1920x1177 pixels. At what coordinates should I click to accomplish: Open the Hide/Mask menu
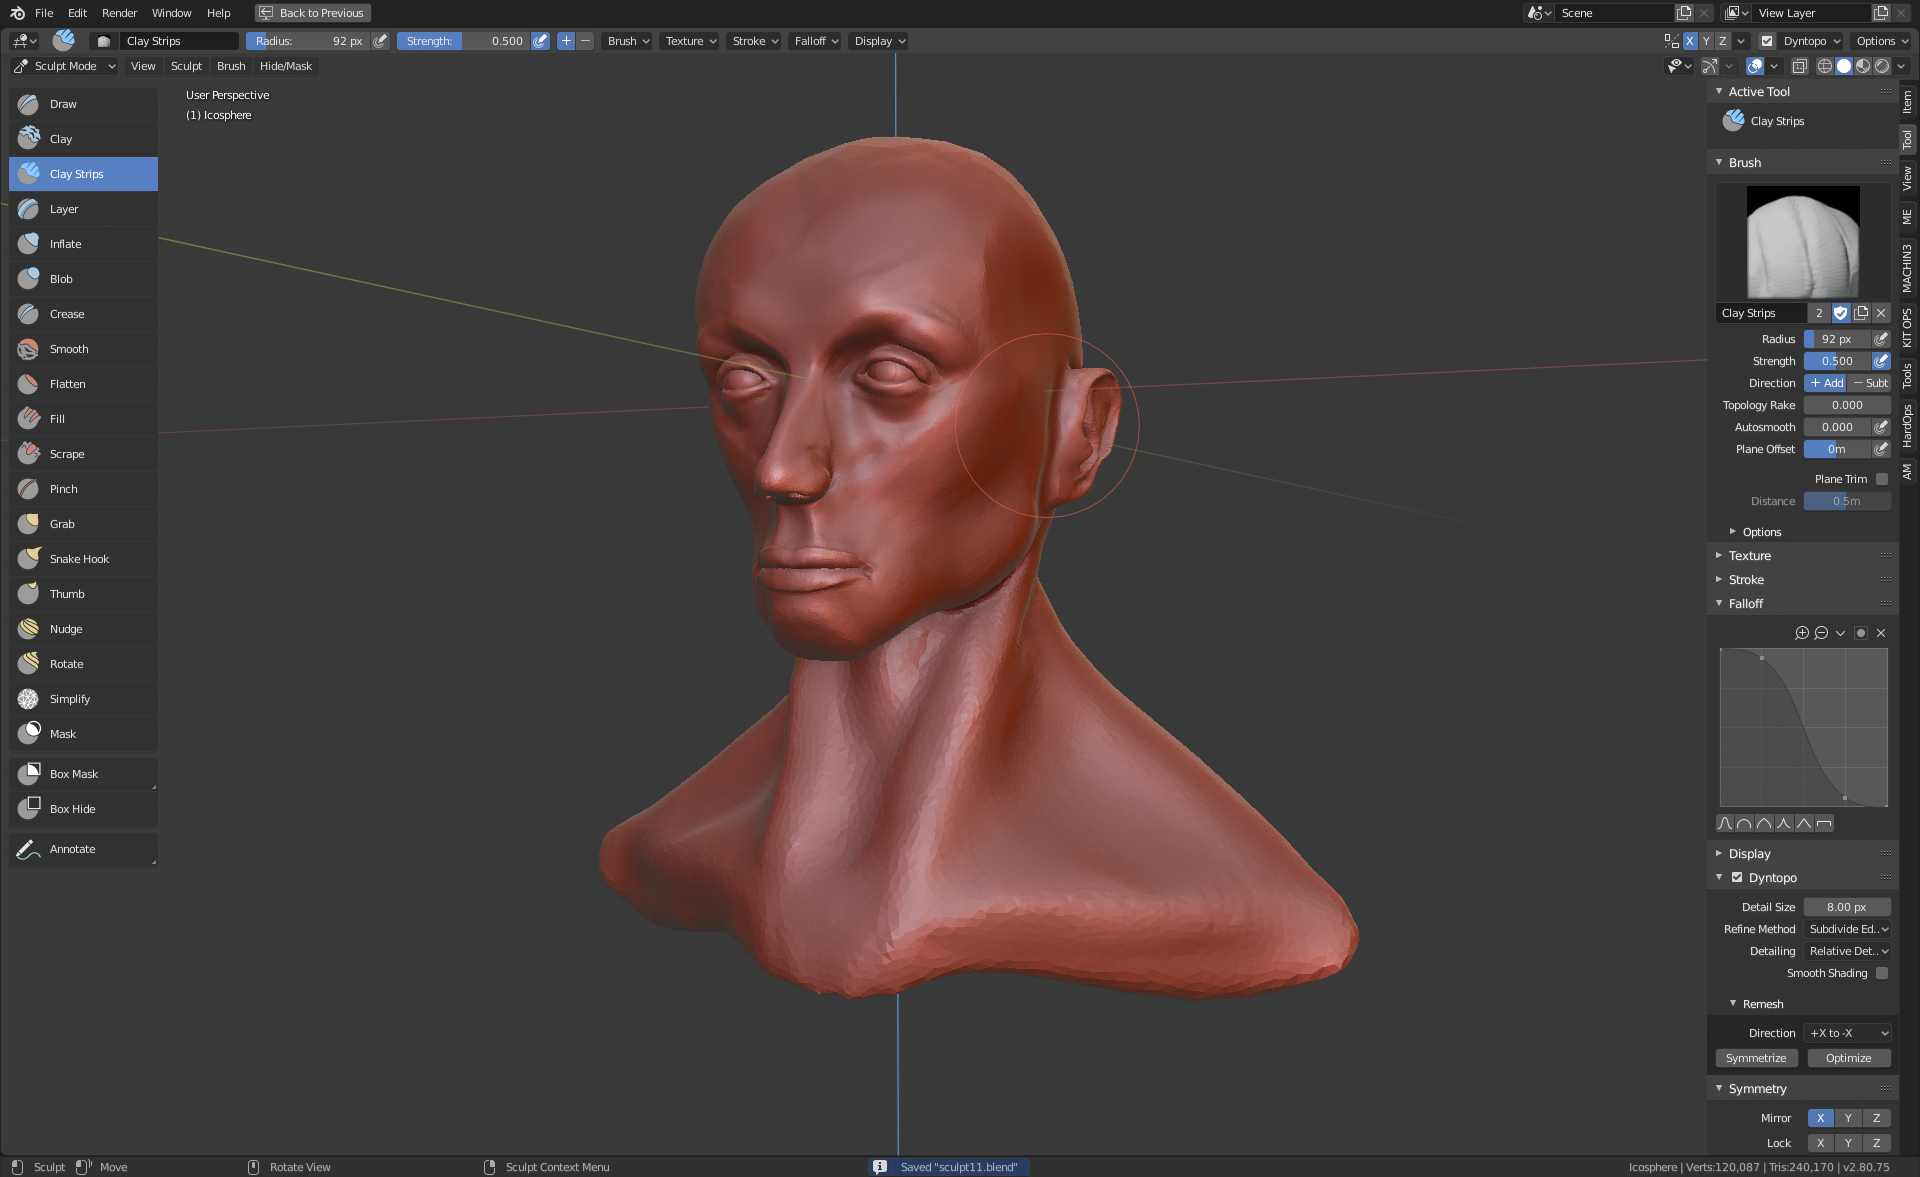click(285, 66)
